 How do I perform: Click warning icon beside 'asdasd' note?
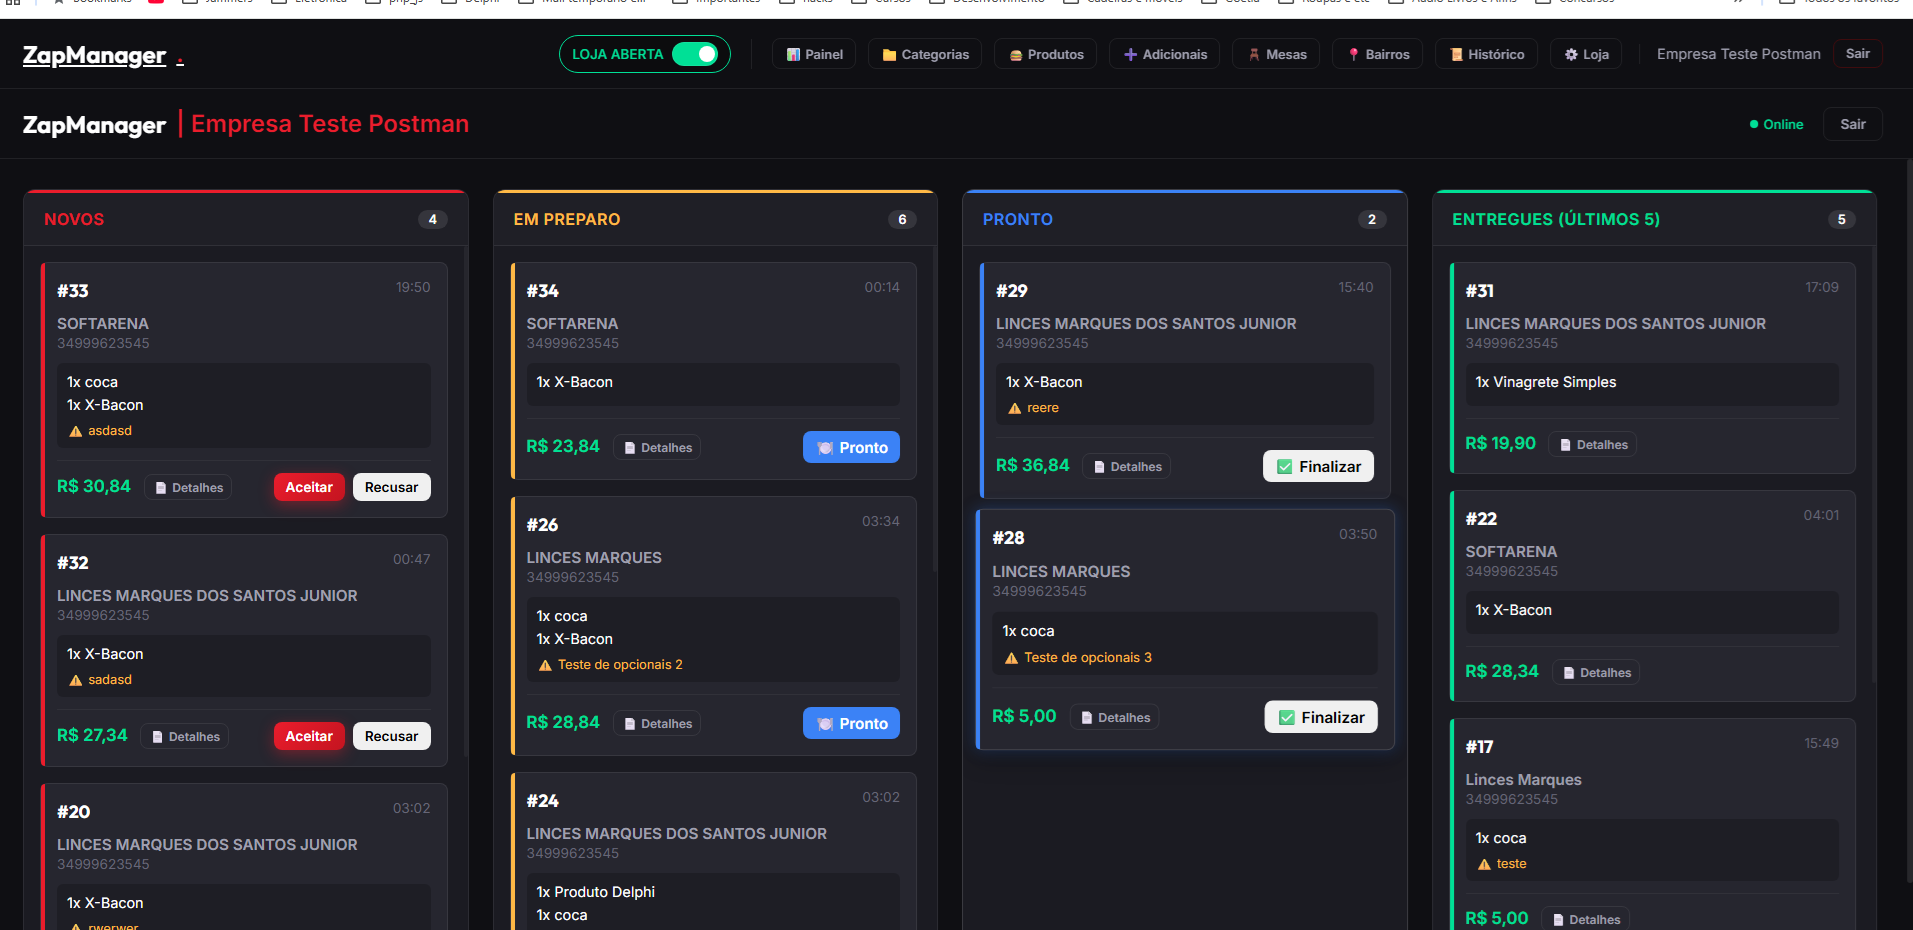75,431
